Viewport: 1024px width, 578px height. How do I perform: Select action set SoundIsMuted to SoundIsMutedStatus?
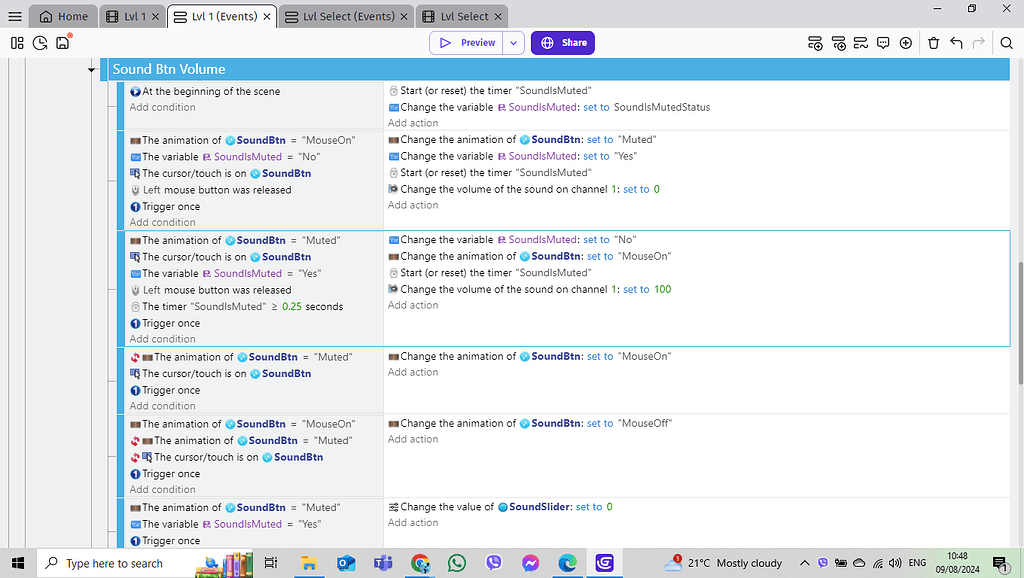[x=549, y=107]
